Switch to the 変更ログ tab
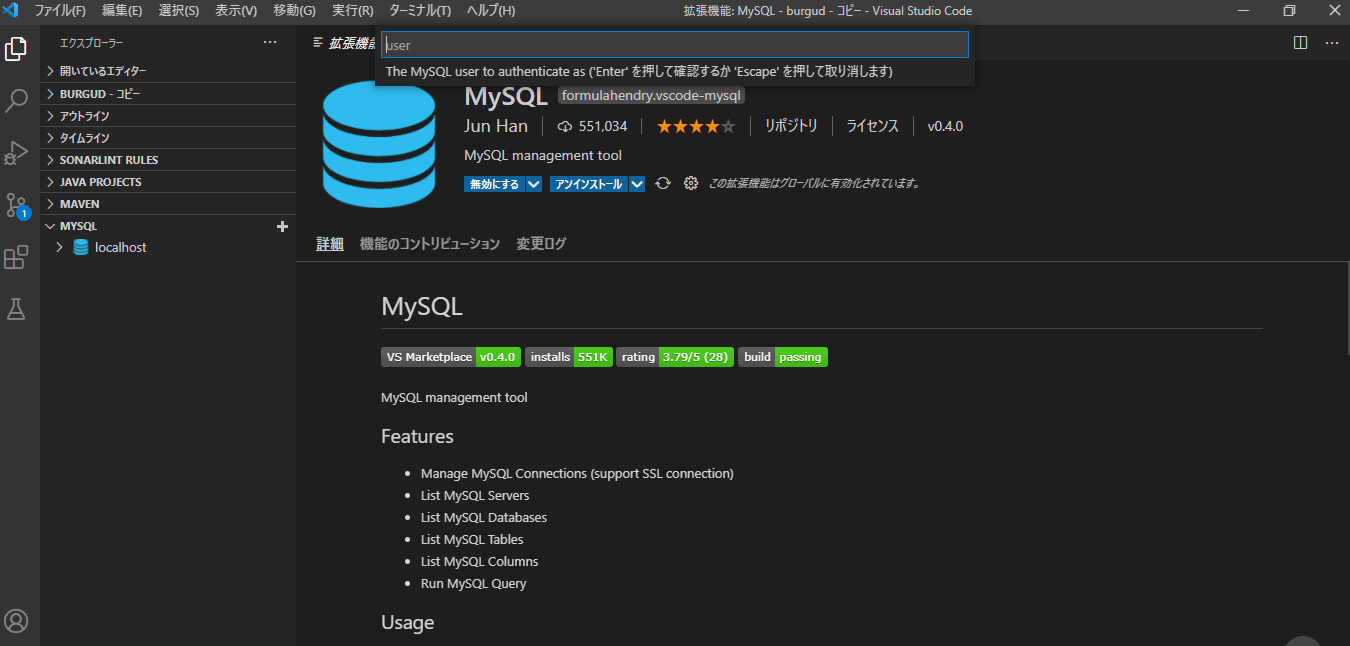Screen dimensions: 1350x646 (x=540, y=243)
